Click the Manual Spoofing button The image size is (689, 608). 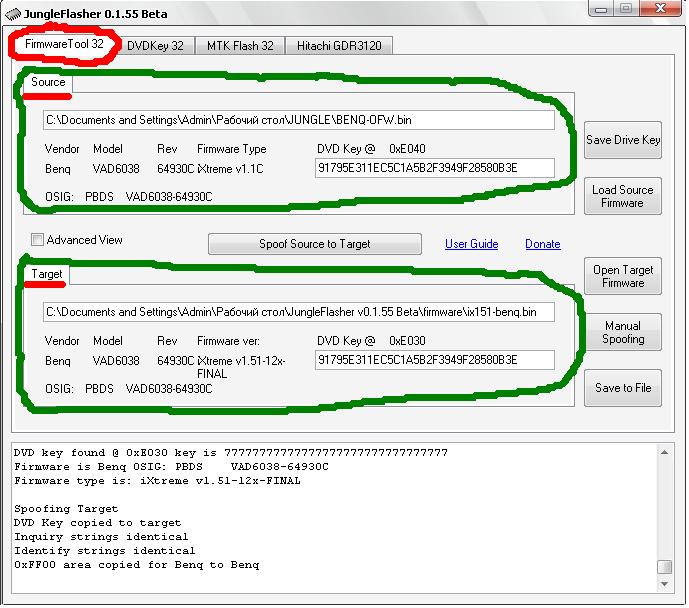pyautogui.click(x=623, y=332)
